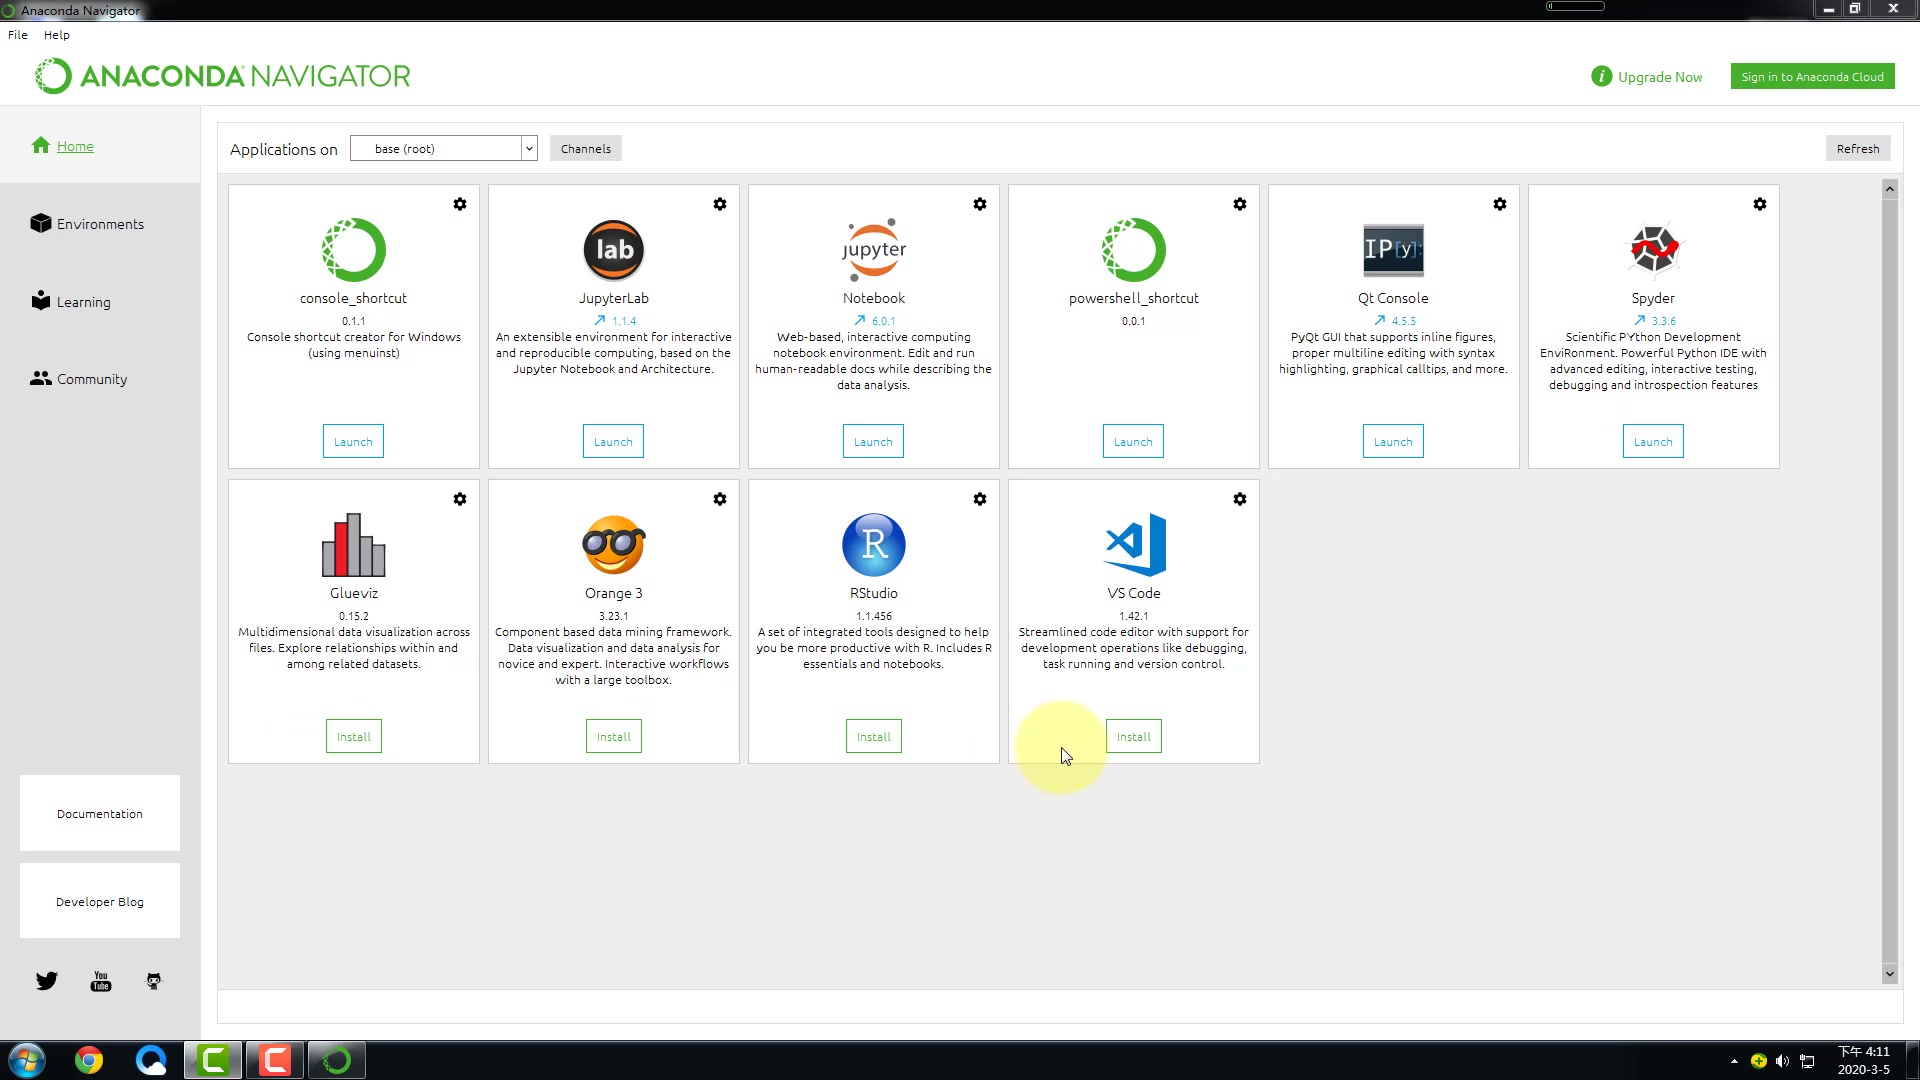Launch JupyterLab

(613, 442)
